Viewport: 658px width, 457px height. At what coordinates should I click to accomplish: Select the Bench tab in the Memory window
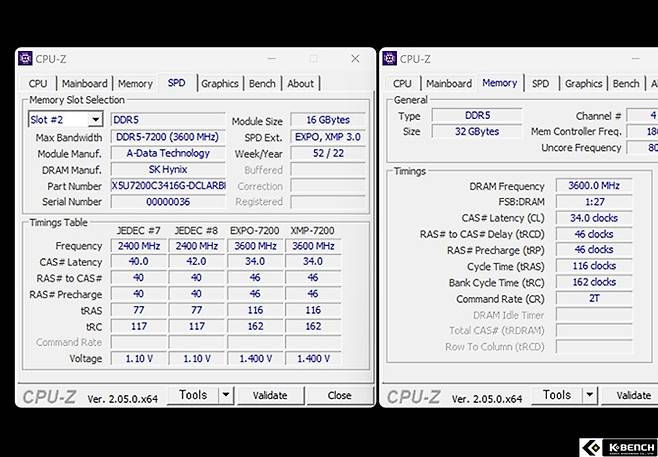[626, 84]
